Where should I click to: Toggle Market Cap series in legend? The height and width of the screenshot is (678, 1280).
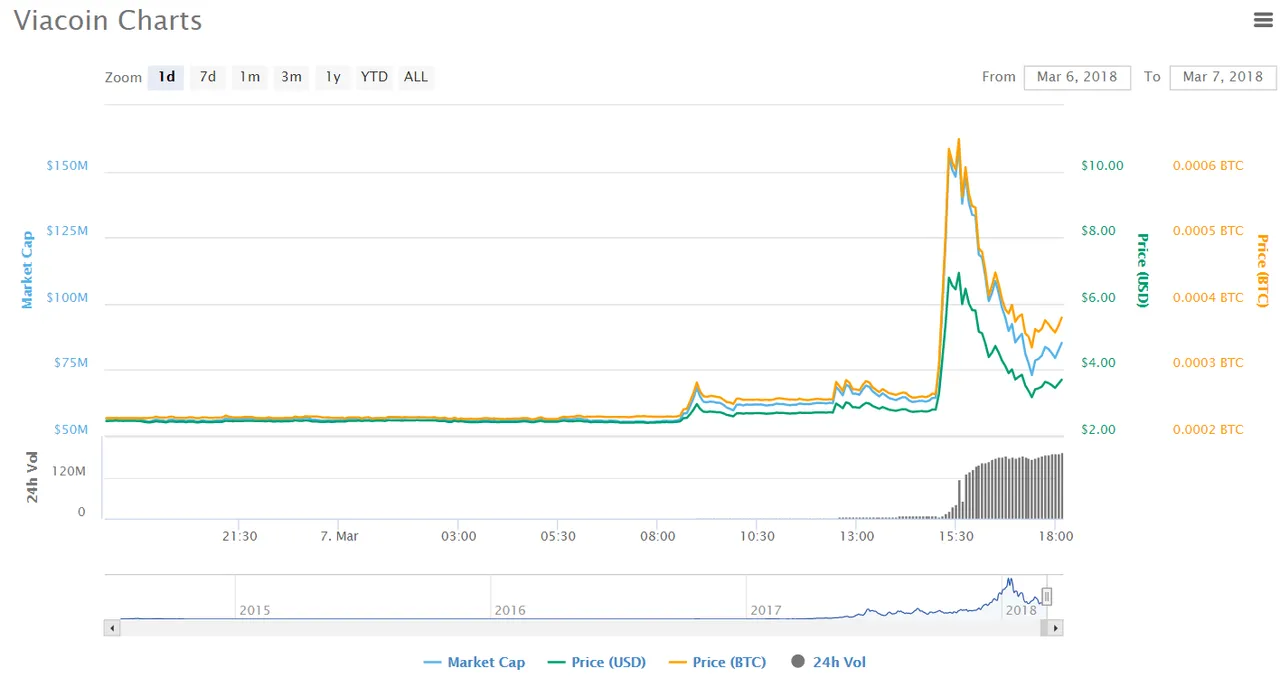click(x=474, y=662)
